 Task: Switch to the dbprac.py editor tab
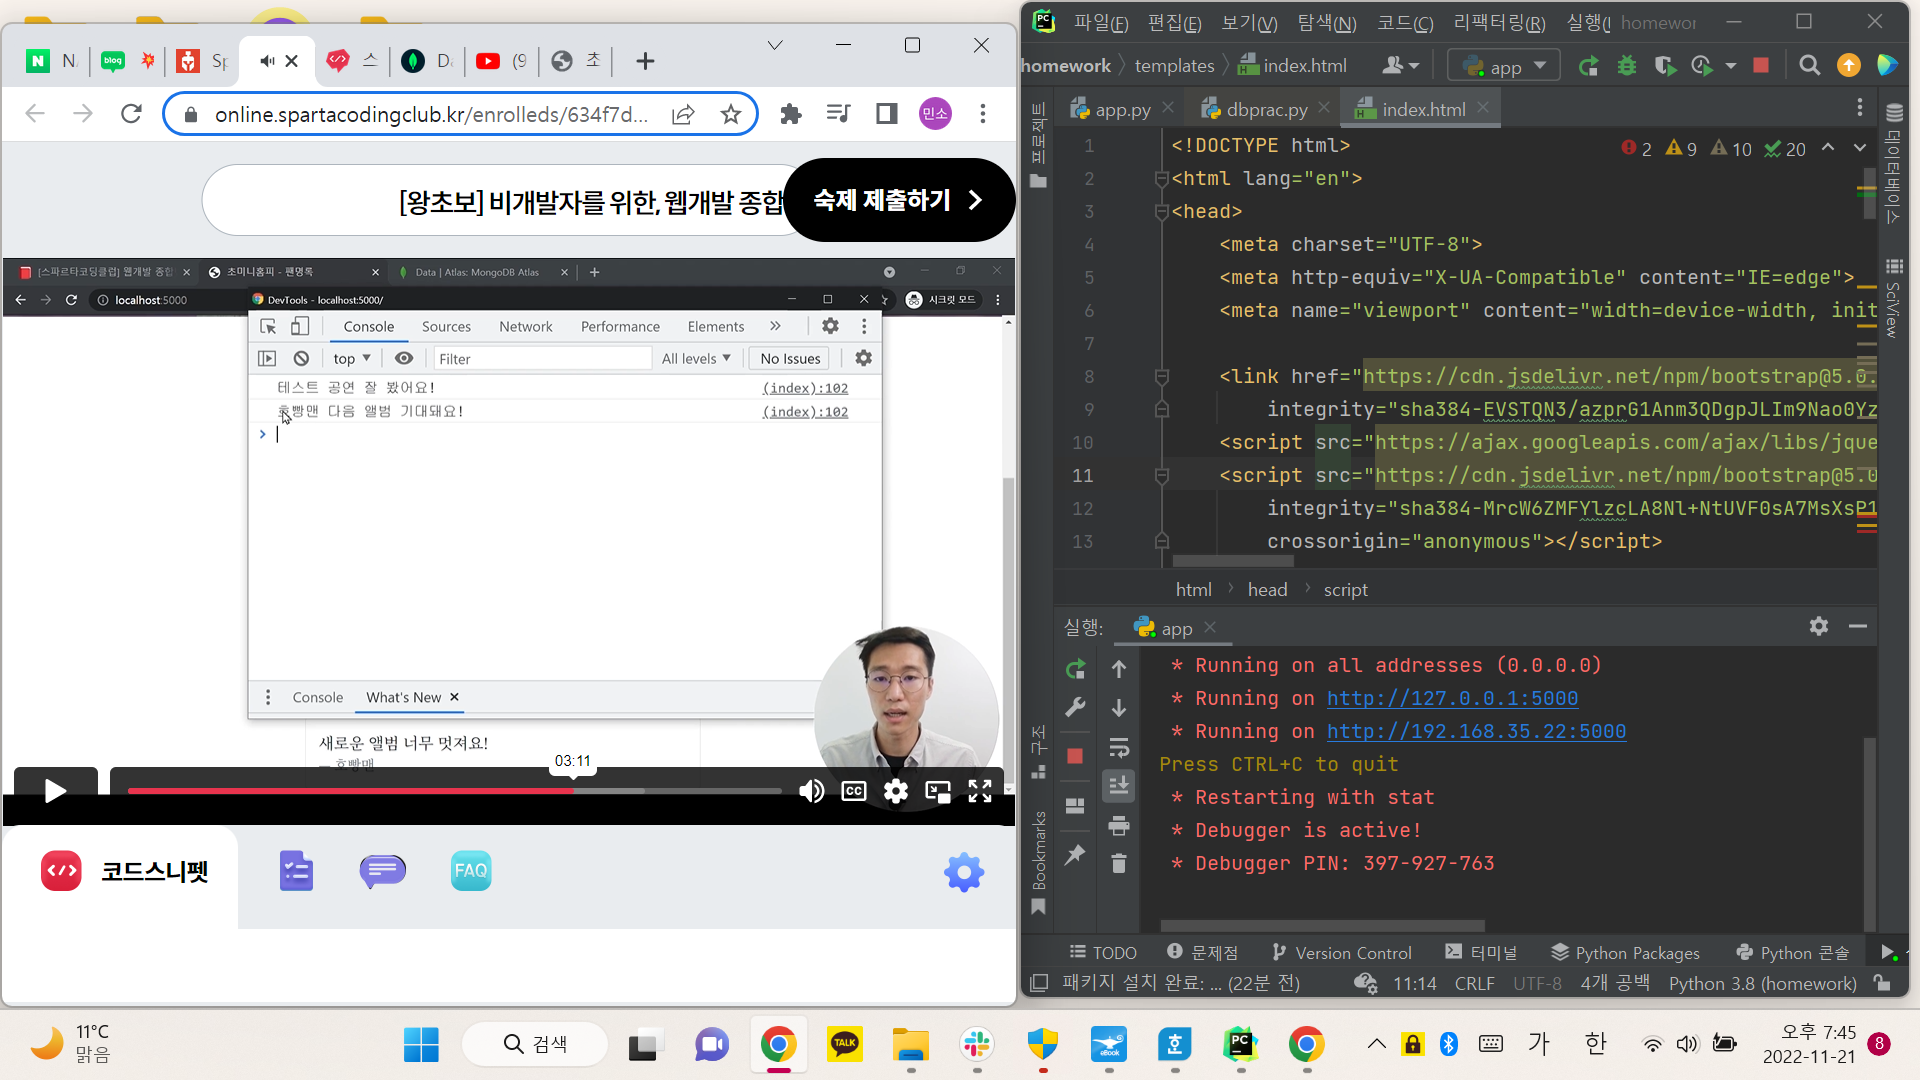[x=1265, y=109]
